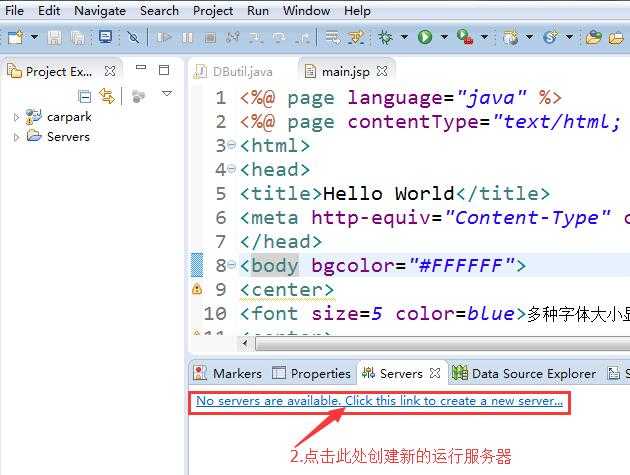The height and width of the screenshot is (475, 630).
Task: Toggle Link with Editor in Project Explorer
Action: [x=107, y=96]
